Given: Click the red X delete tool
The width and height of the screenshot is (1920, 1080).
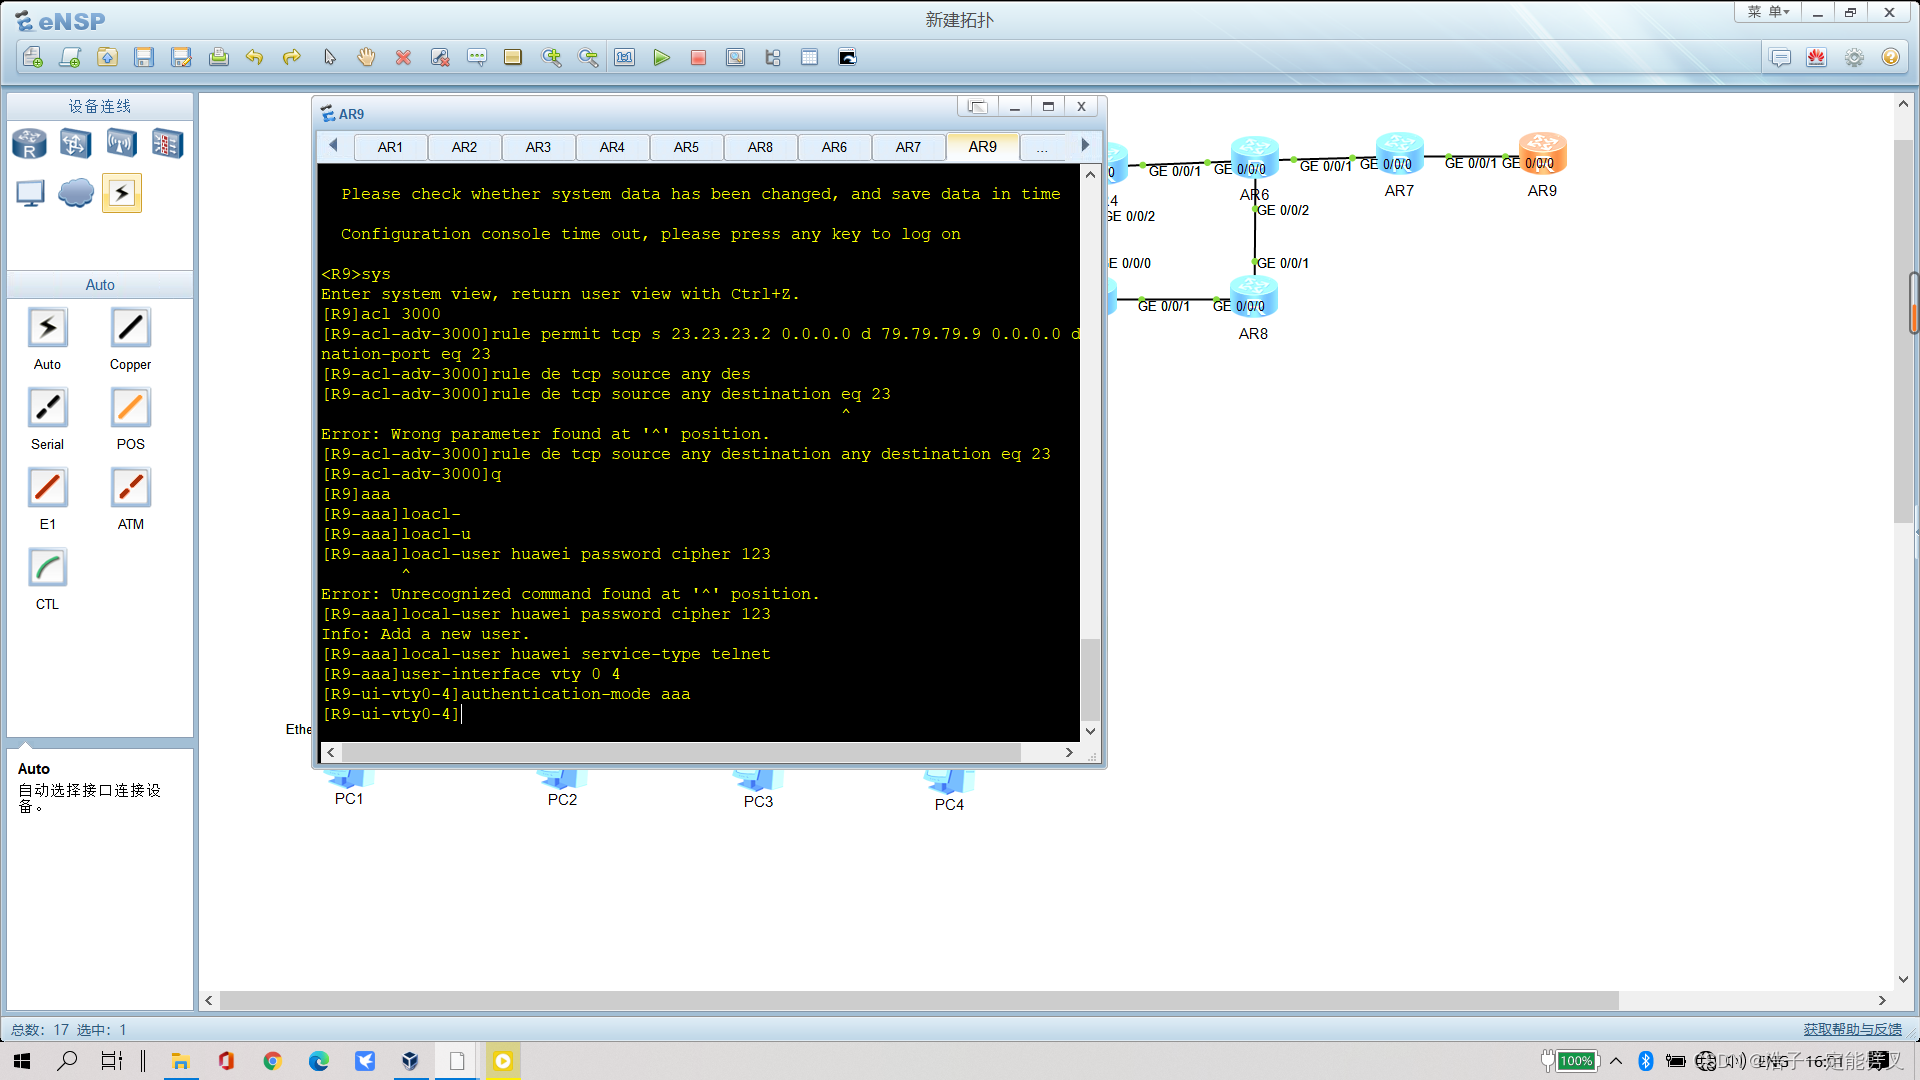Looking at the screenshot, I should tap(403, 58).
